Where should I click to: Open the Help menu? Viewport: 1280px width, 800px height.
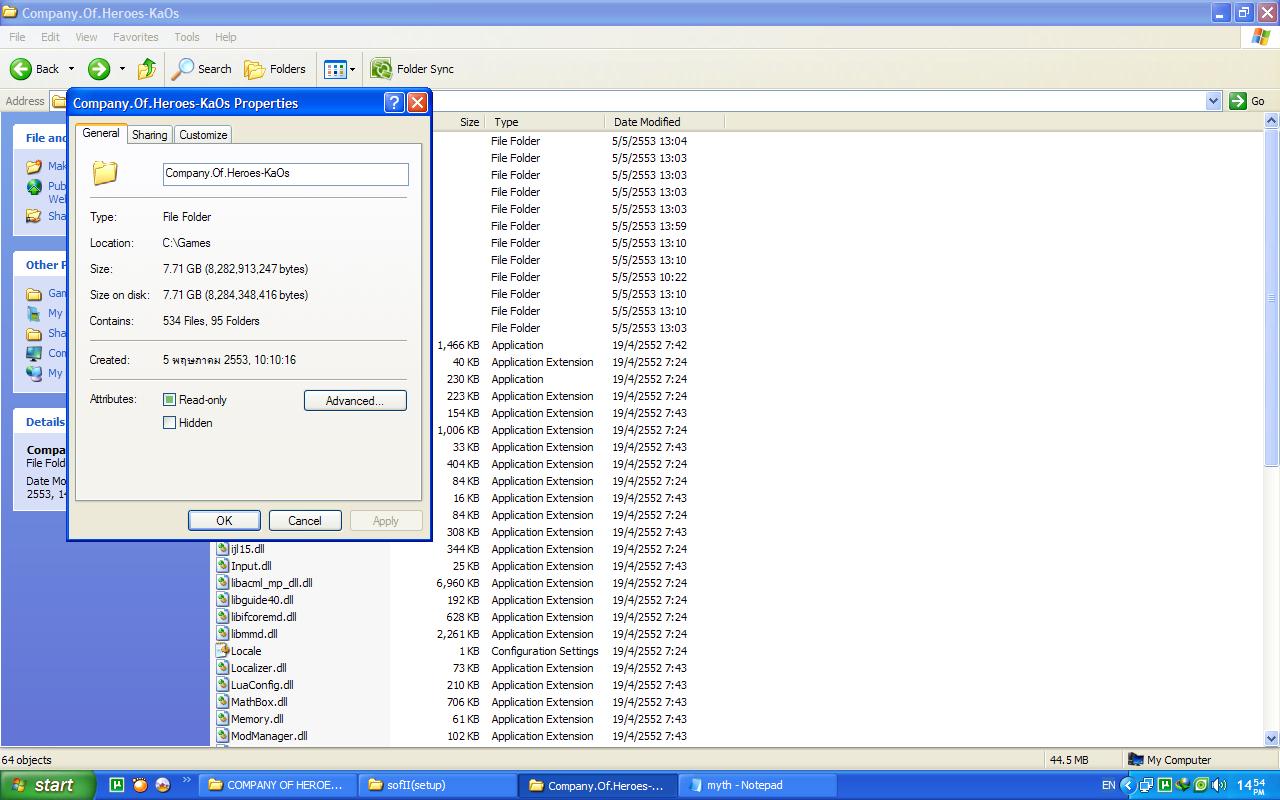[226, 37]
